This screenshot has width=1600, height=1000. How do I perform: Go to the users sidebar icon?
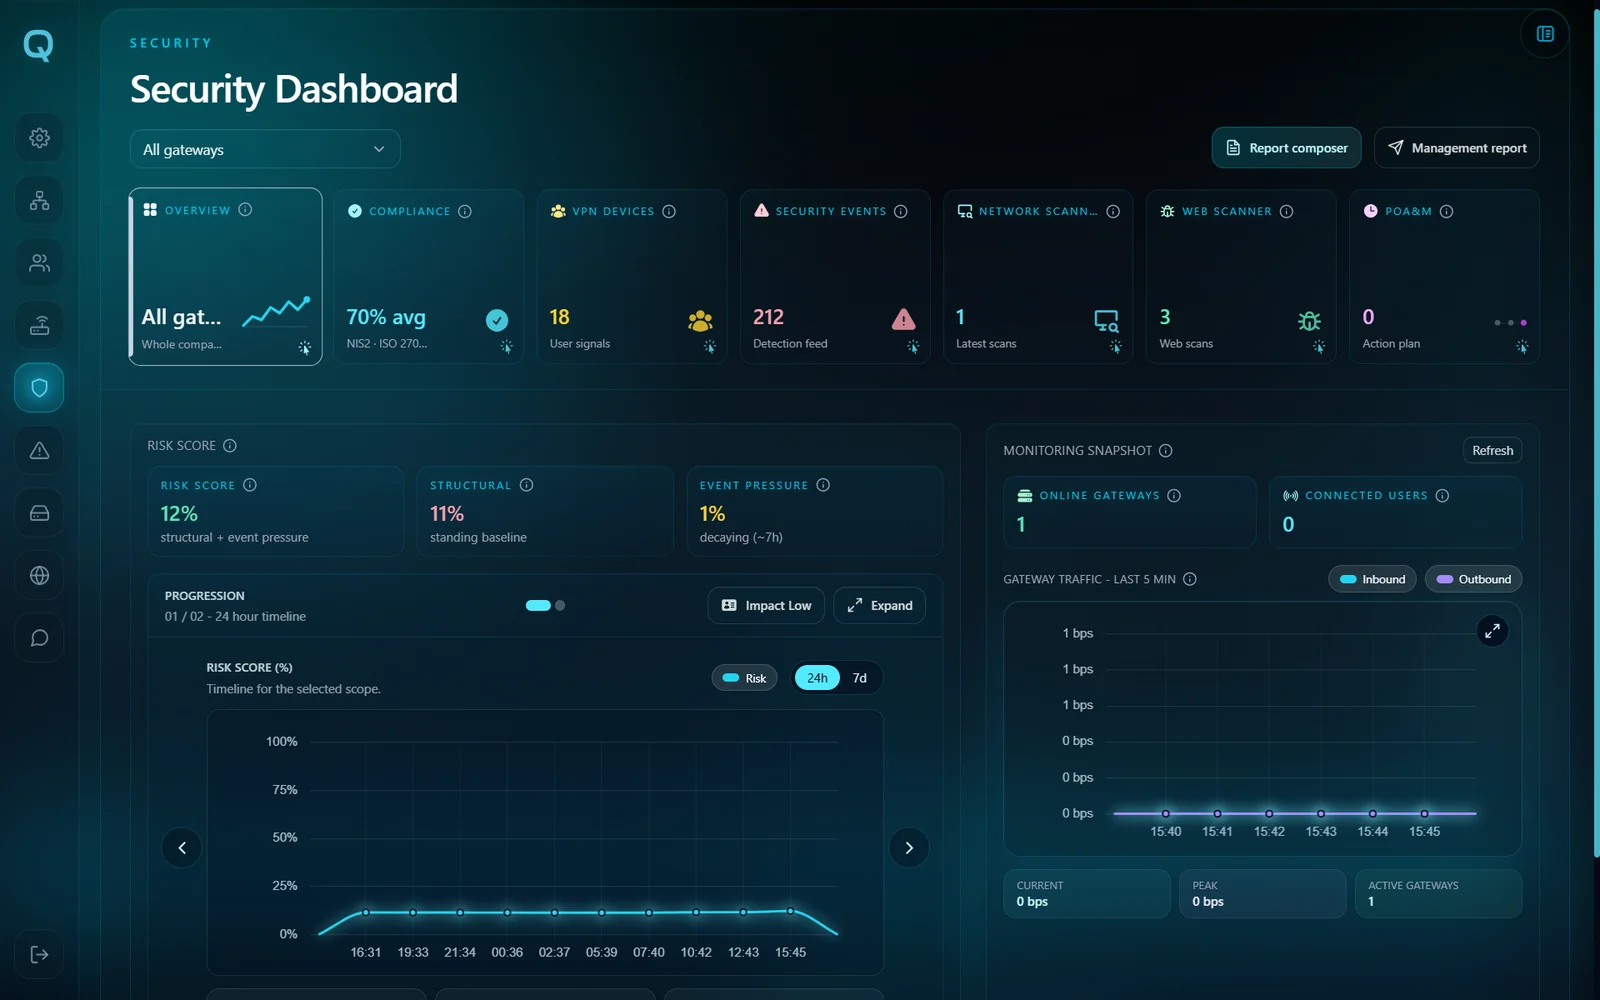click(x=39, y=263)
